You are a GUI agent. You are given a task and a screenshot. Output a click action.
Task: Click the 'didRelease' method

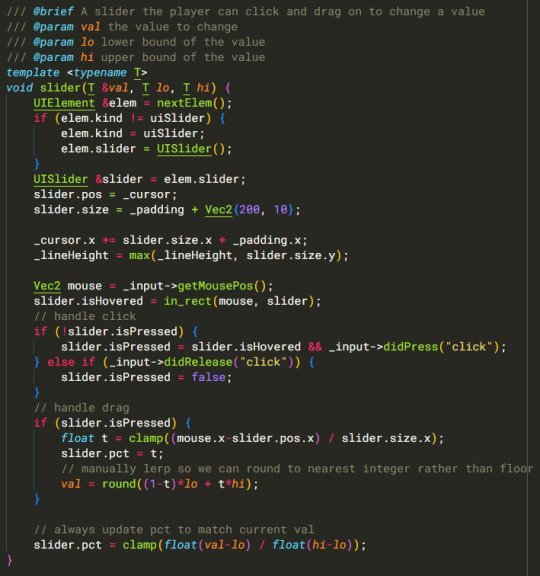pos(198,362)
